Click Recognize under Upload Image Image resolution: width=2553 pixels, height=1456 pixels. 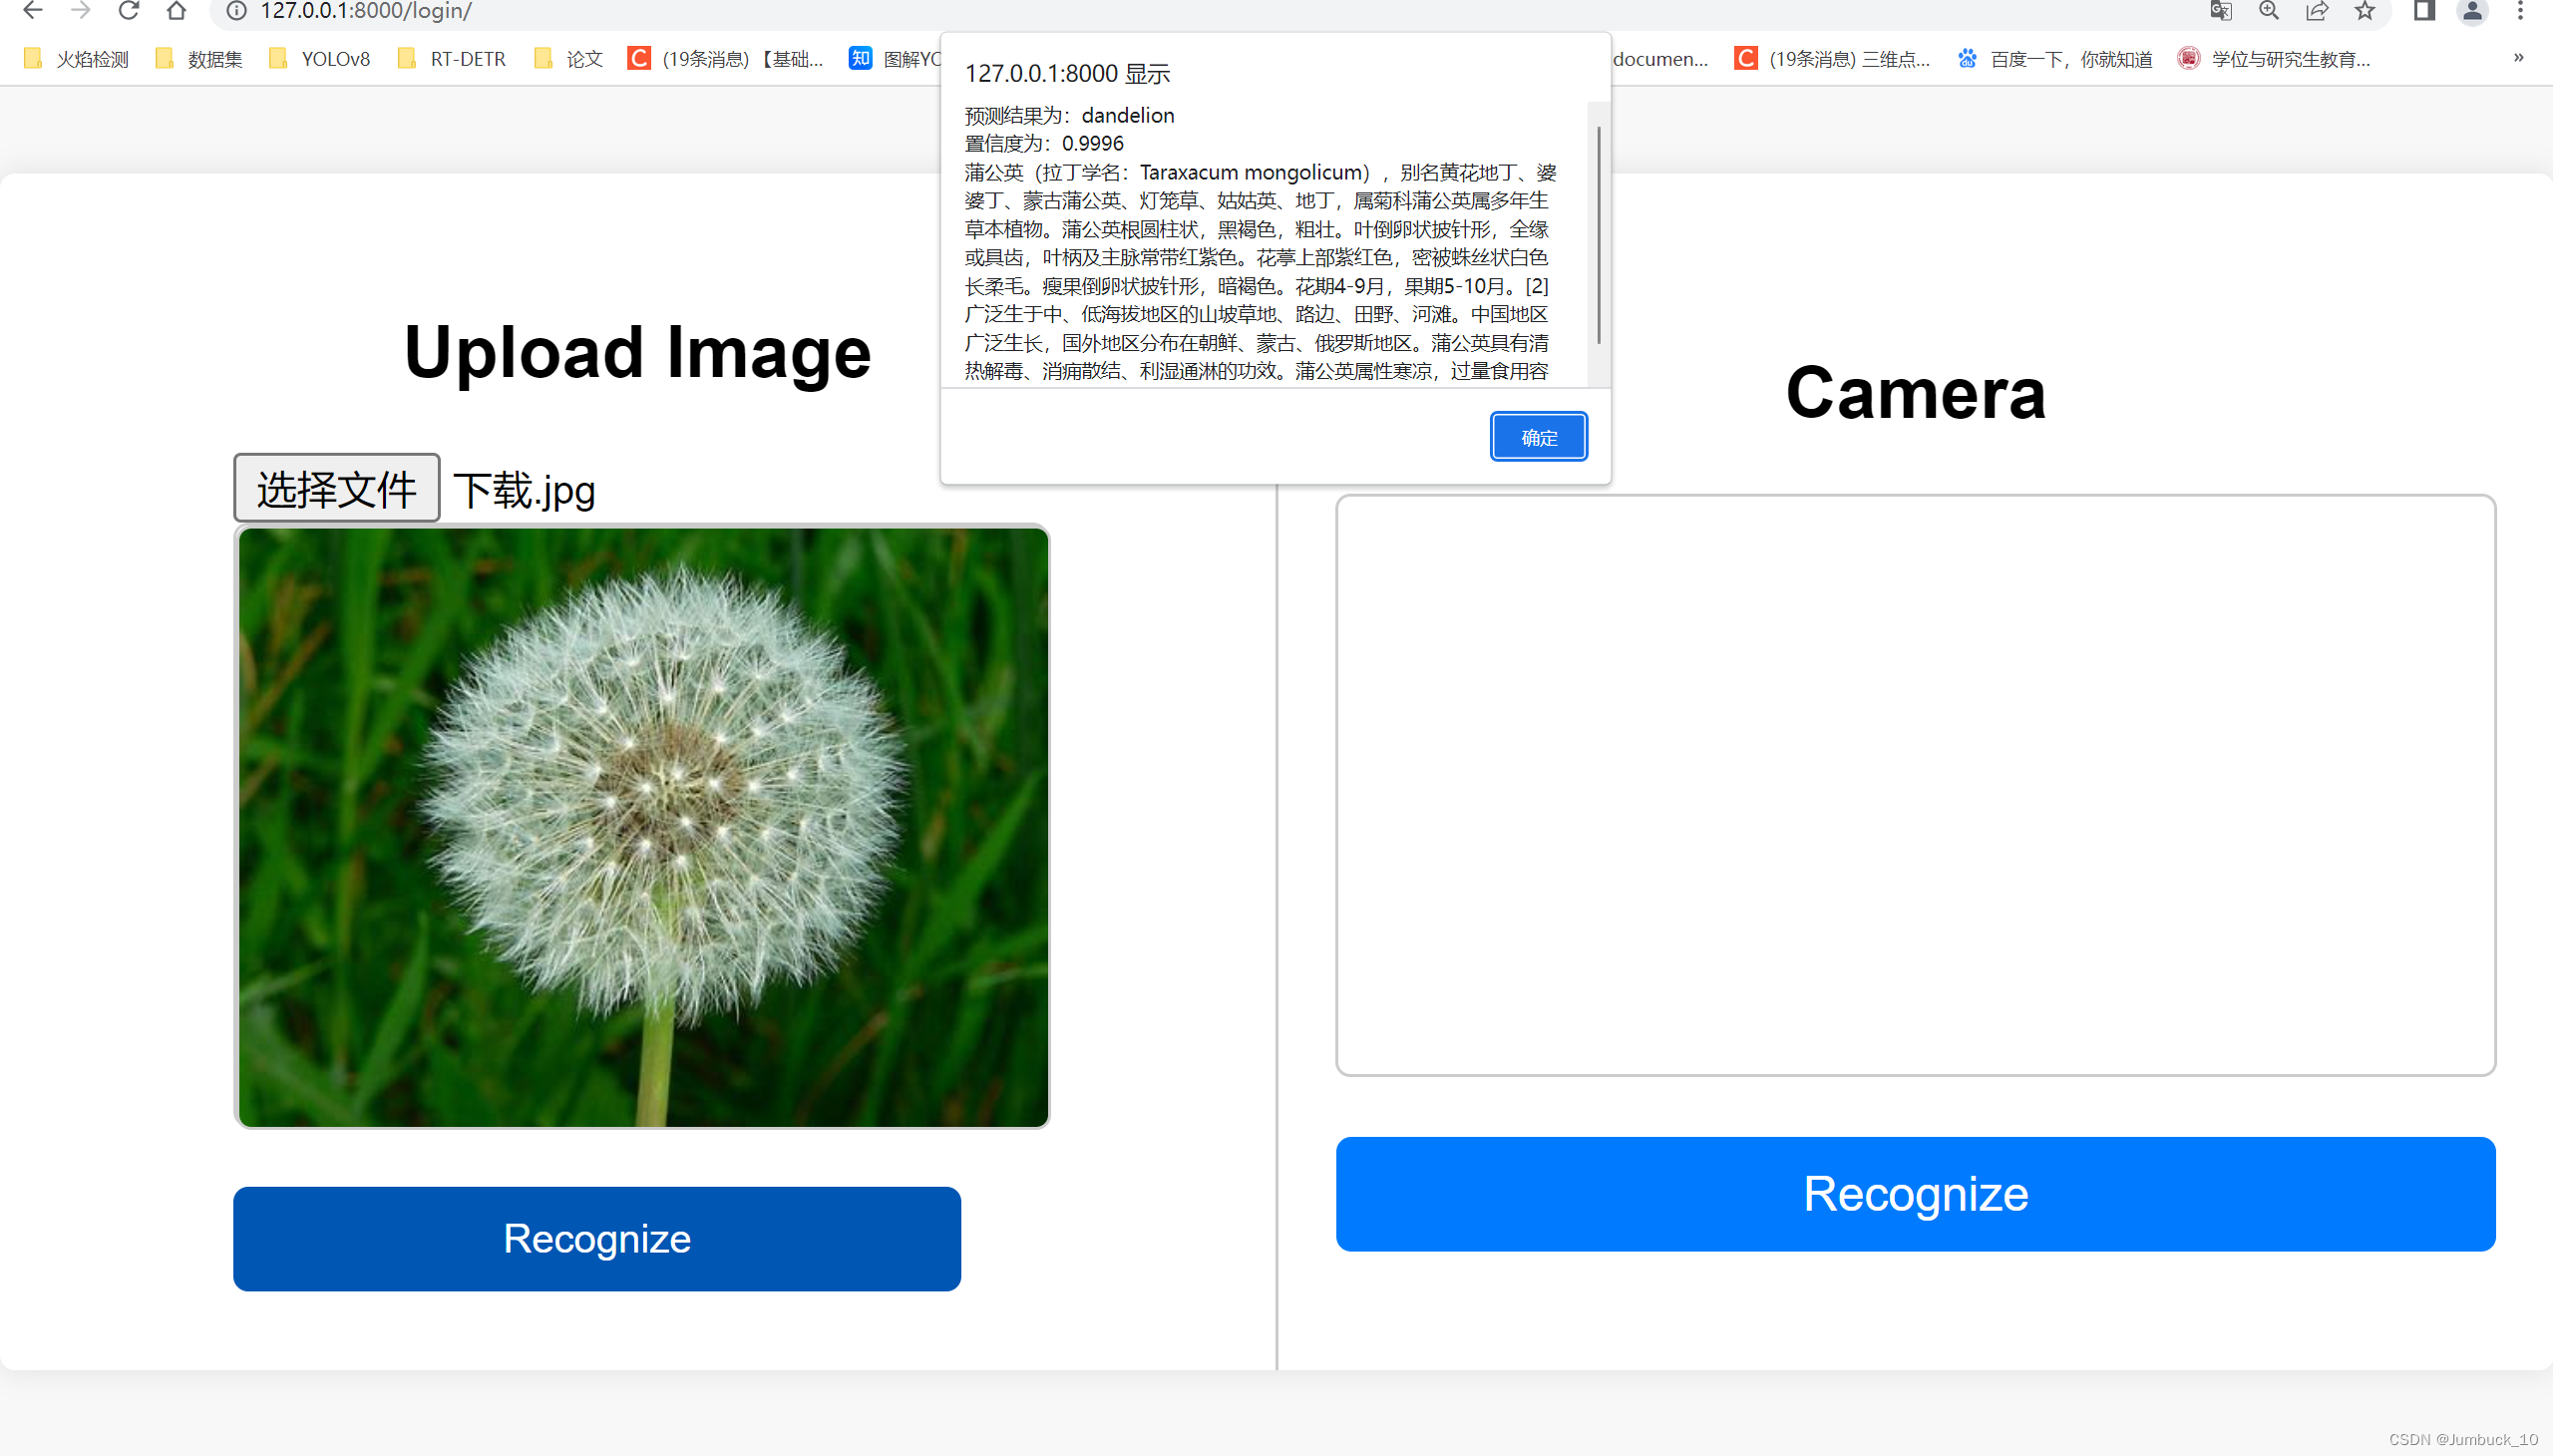597,1239
